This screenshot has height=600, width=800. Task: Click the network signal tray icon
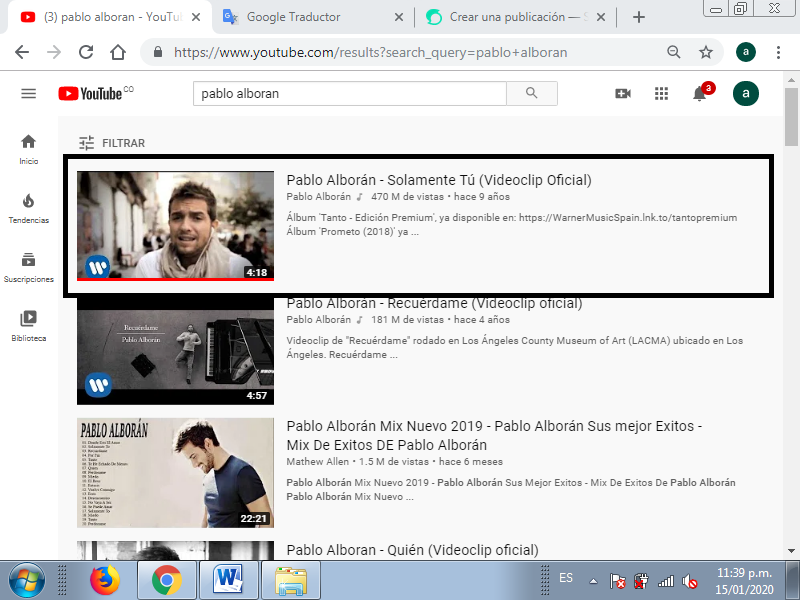pyautogui.click(x=666, y=581)
